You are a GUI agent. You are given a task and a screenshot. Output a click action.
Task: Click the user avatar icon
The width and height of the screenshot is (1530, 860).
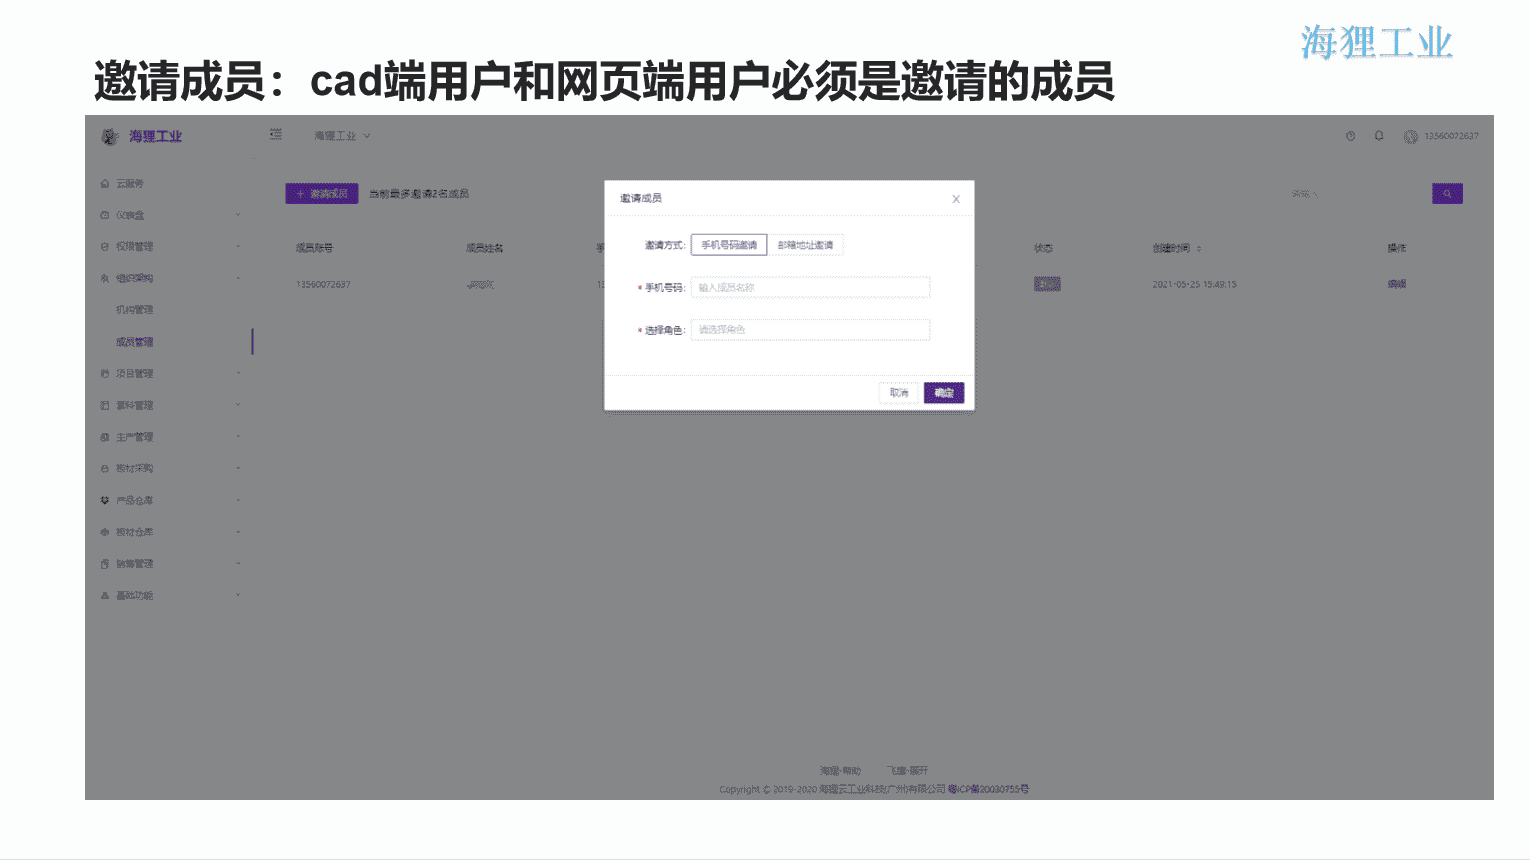click(x=1410, y=137)
